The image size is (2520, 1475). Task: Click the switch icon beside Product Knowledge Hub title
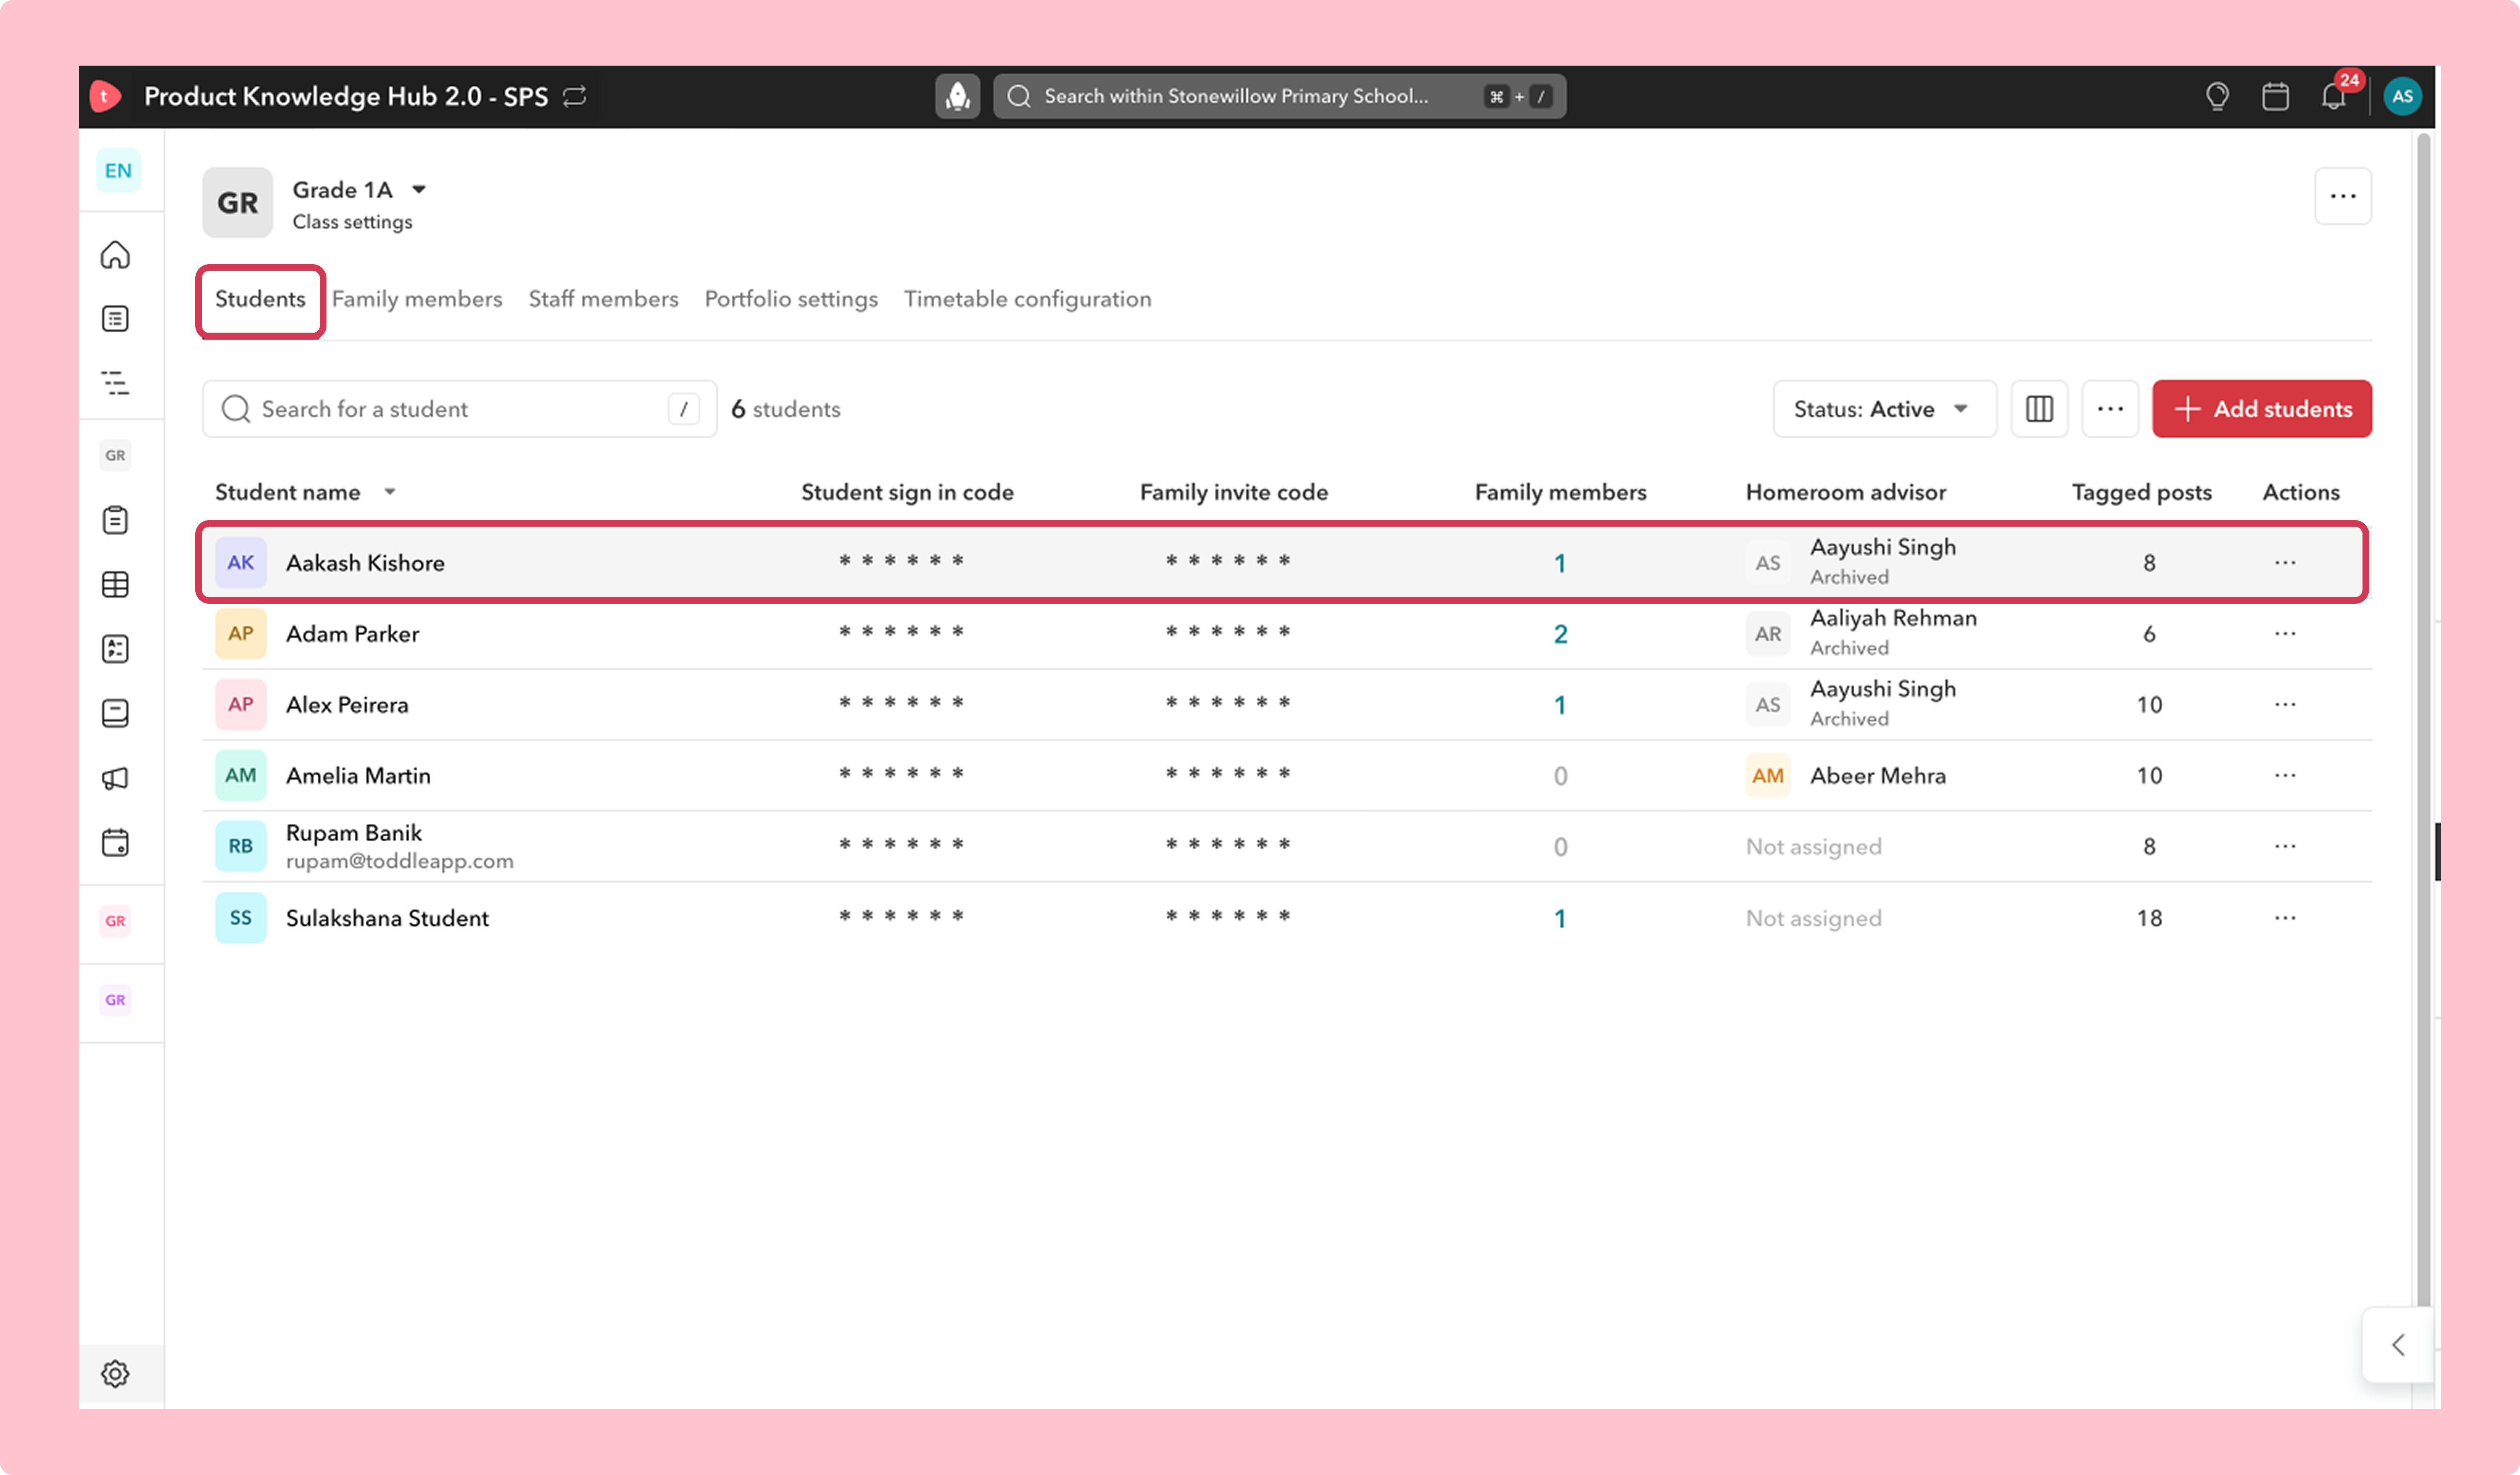pos(574,96)
